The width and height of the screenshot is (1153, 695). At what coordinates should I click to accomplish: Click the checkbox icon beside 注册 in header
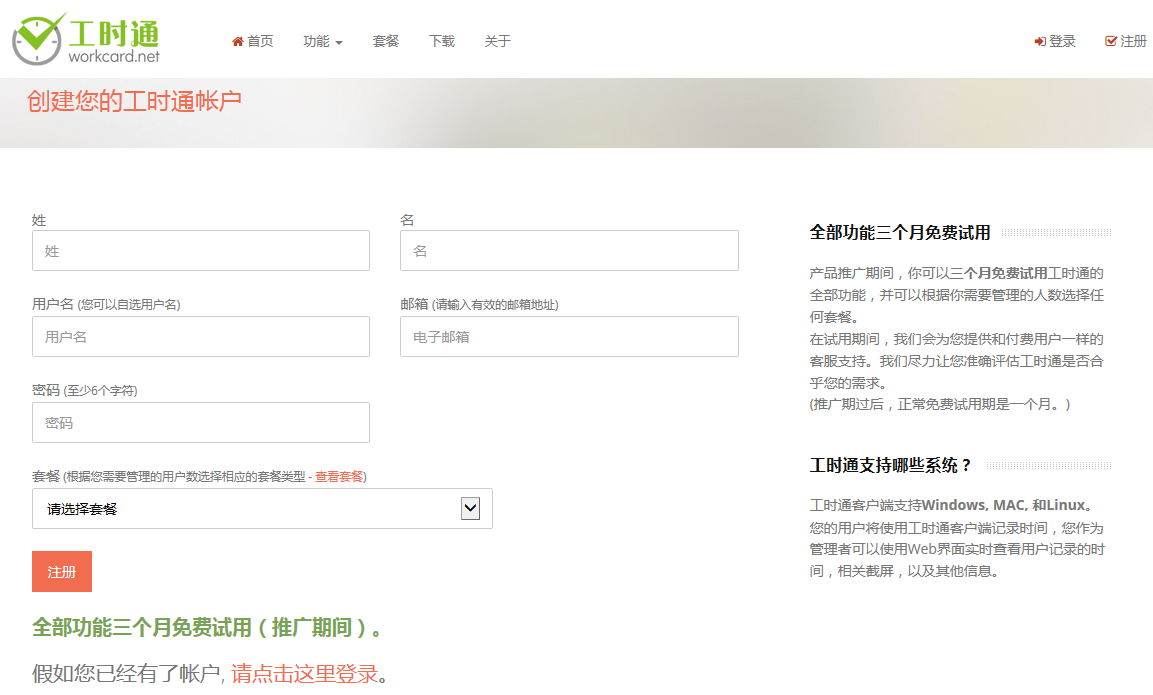point(1110,41)
